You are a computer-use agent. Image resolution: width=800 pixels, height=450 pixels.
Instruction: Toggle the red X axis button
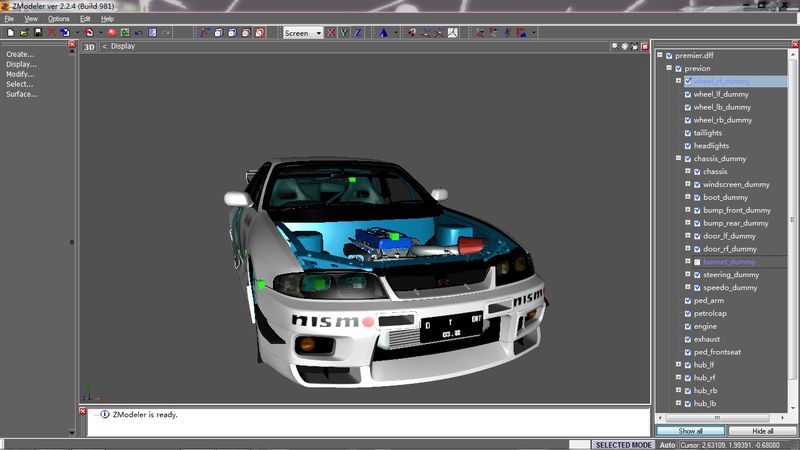pos(331,33)
